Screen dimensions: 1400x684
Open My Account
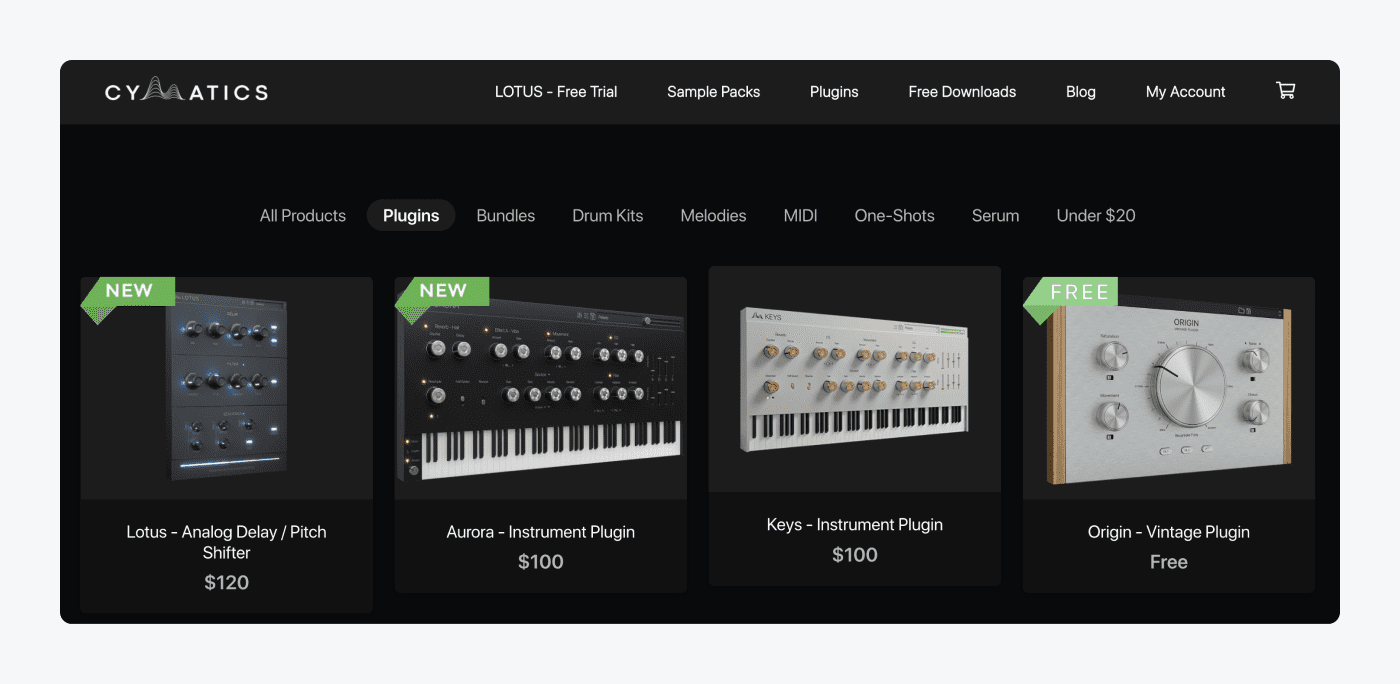1185,92
